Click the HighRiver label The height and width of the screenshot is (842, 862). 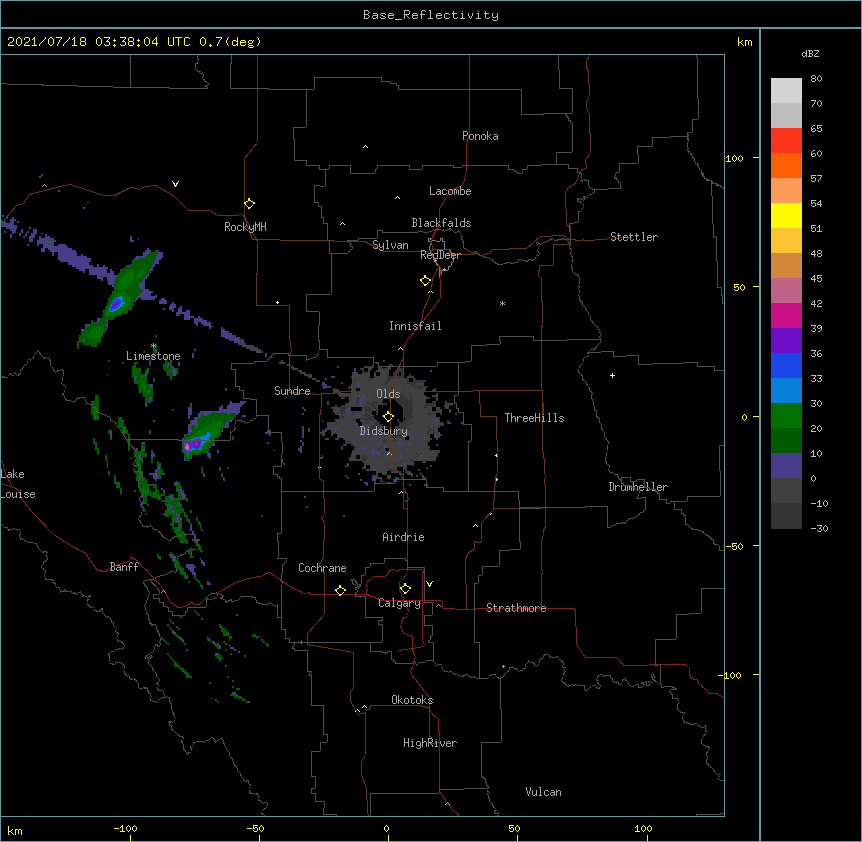tap(430, 743)
